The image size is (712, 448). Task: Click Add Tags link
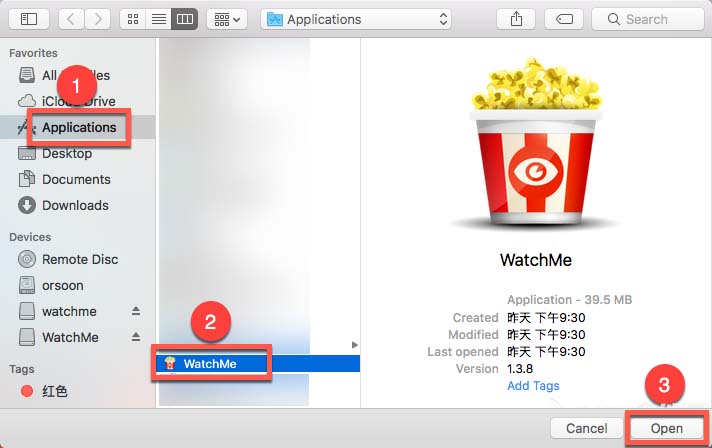(x=533, y=386)
